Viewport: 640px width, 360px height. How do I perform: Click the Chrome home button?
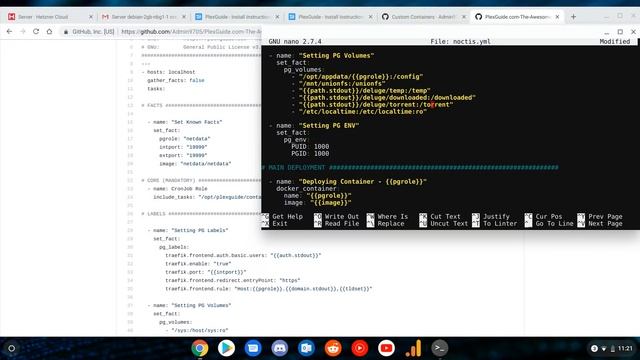coord(49,31)
